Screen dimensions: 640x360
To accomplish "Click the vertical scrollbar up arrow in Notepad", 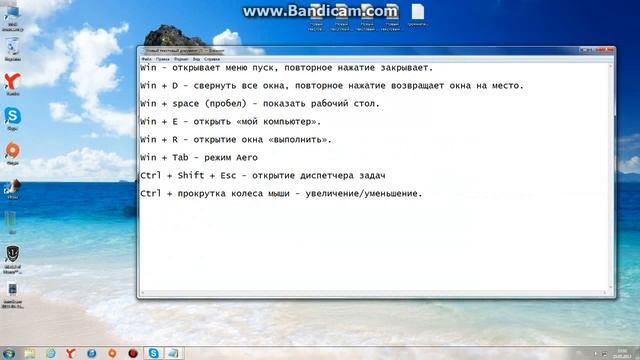I will pos(611,66).
